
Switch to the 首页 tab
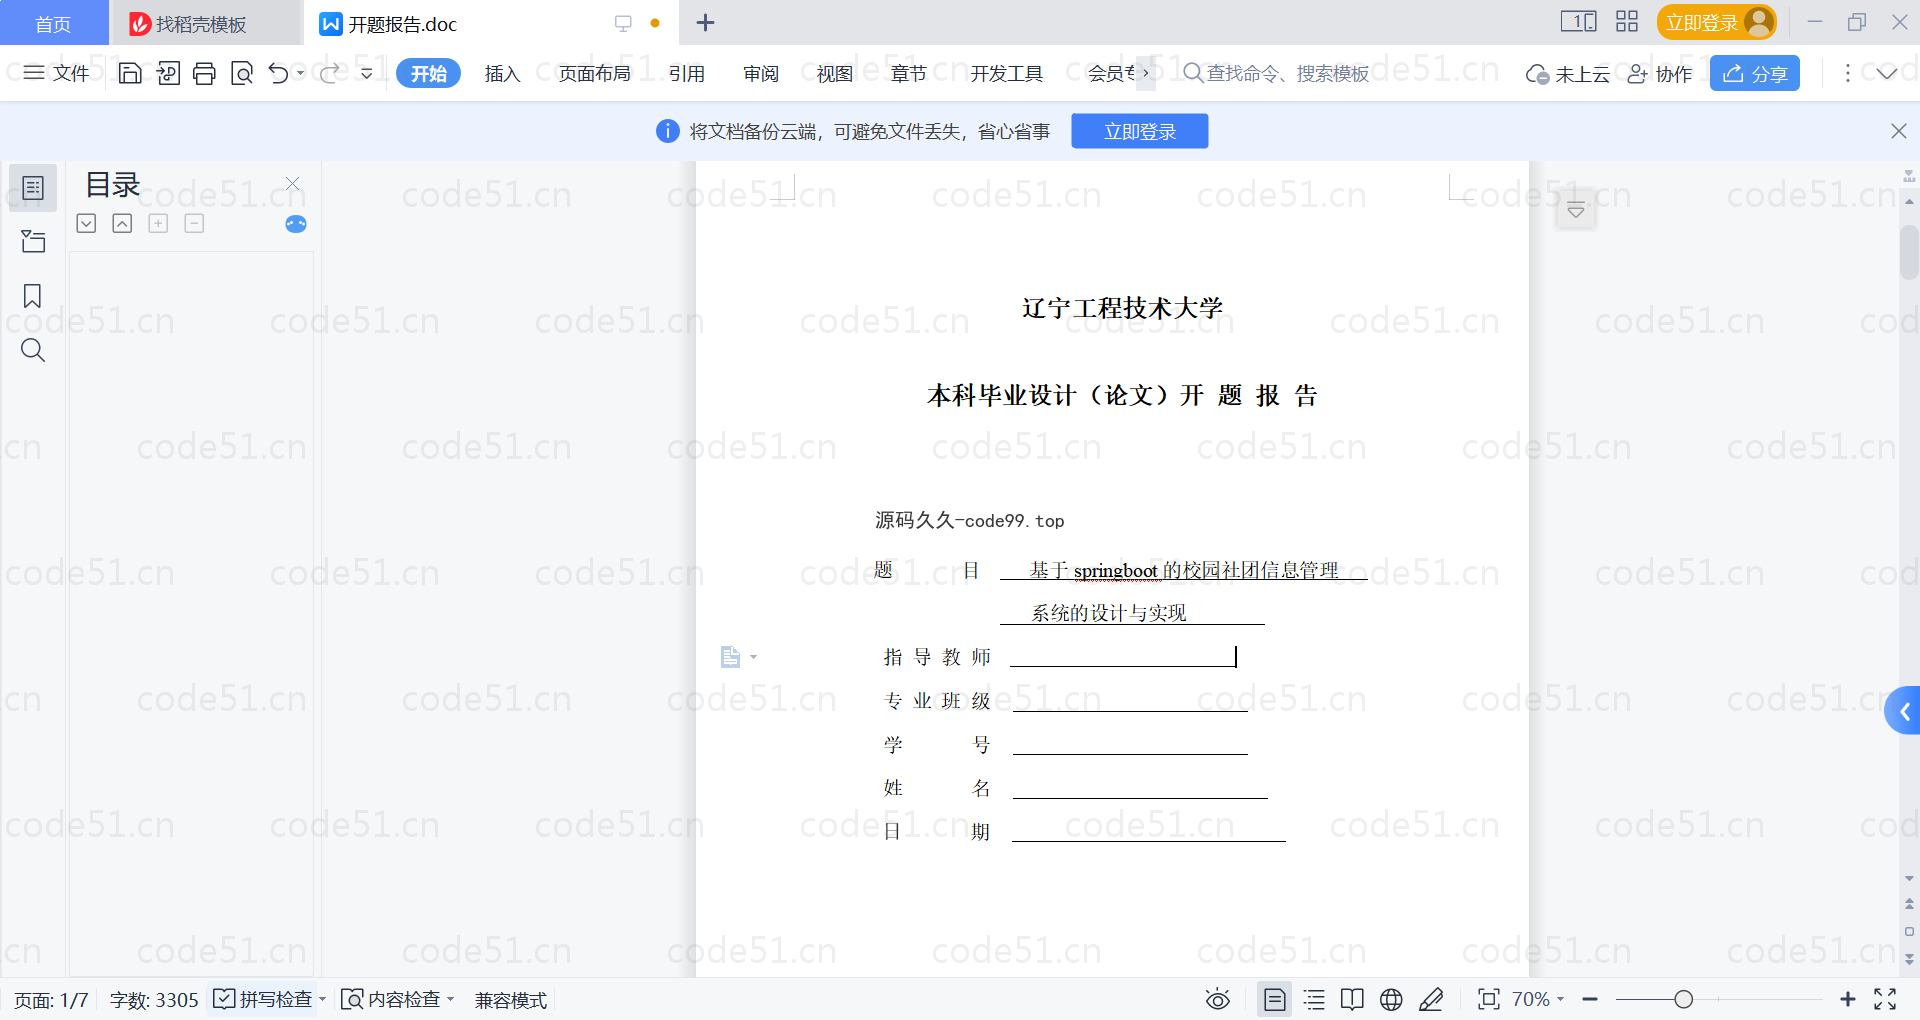tap(53, 23)
